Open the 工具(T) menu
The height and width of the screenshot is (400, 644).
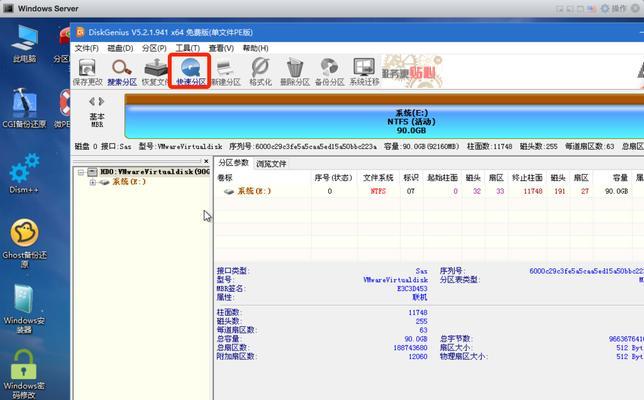(188, 48)
